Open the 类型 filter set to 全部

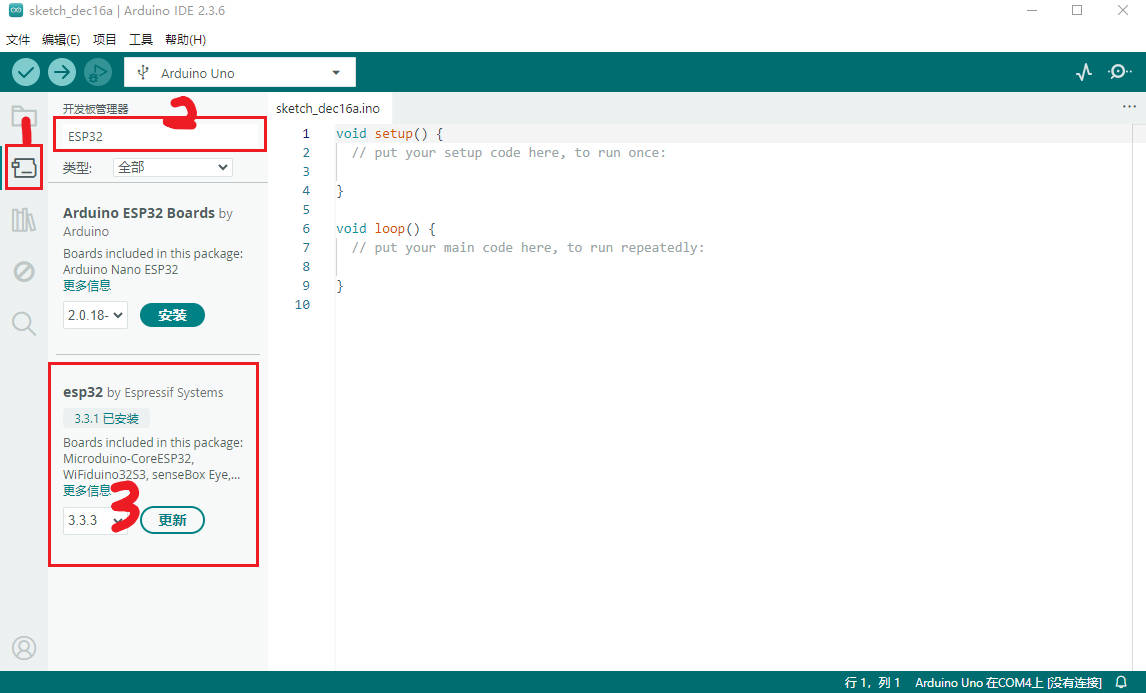(x=172, y=167)
